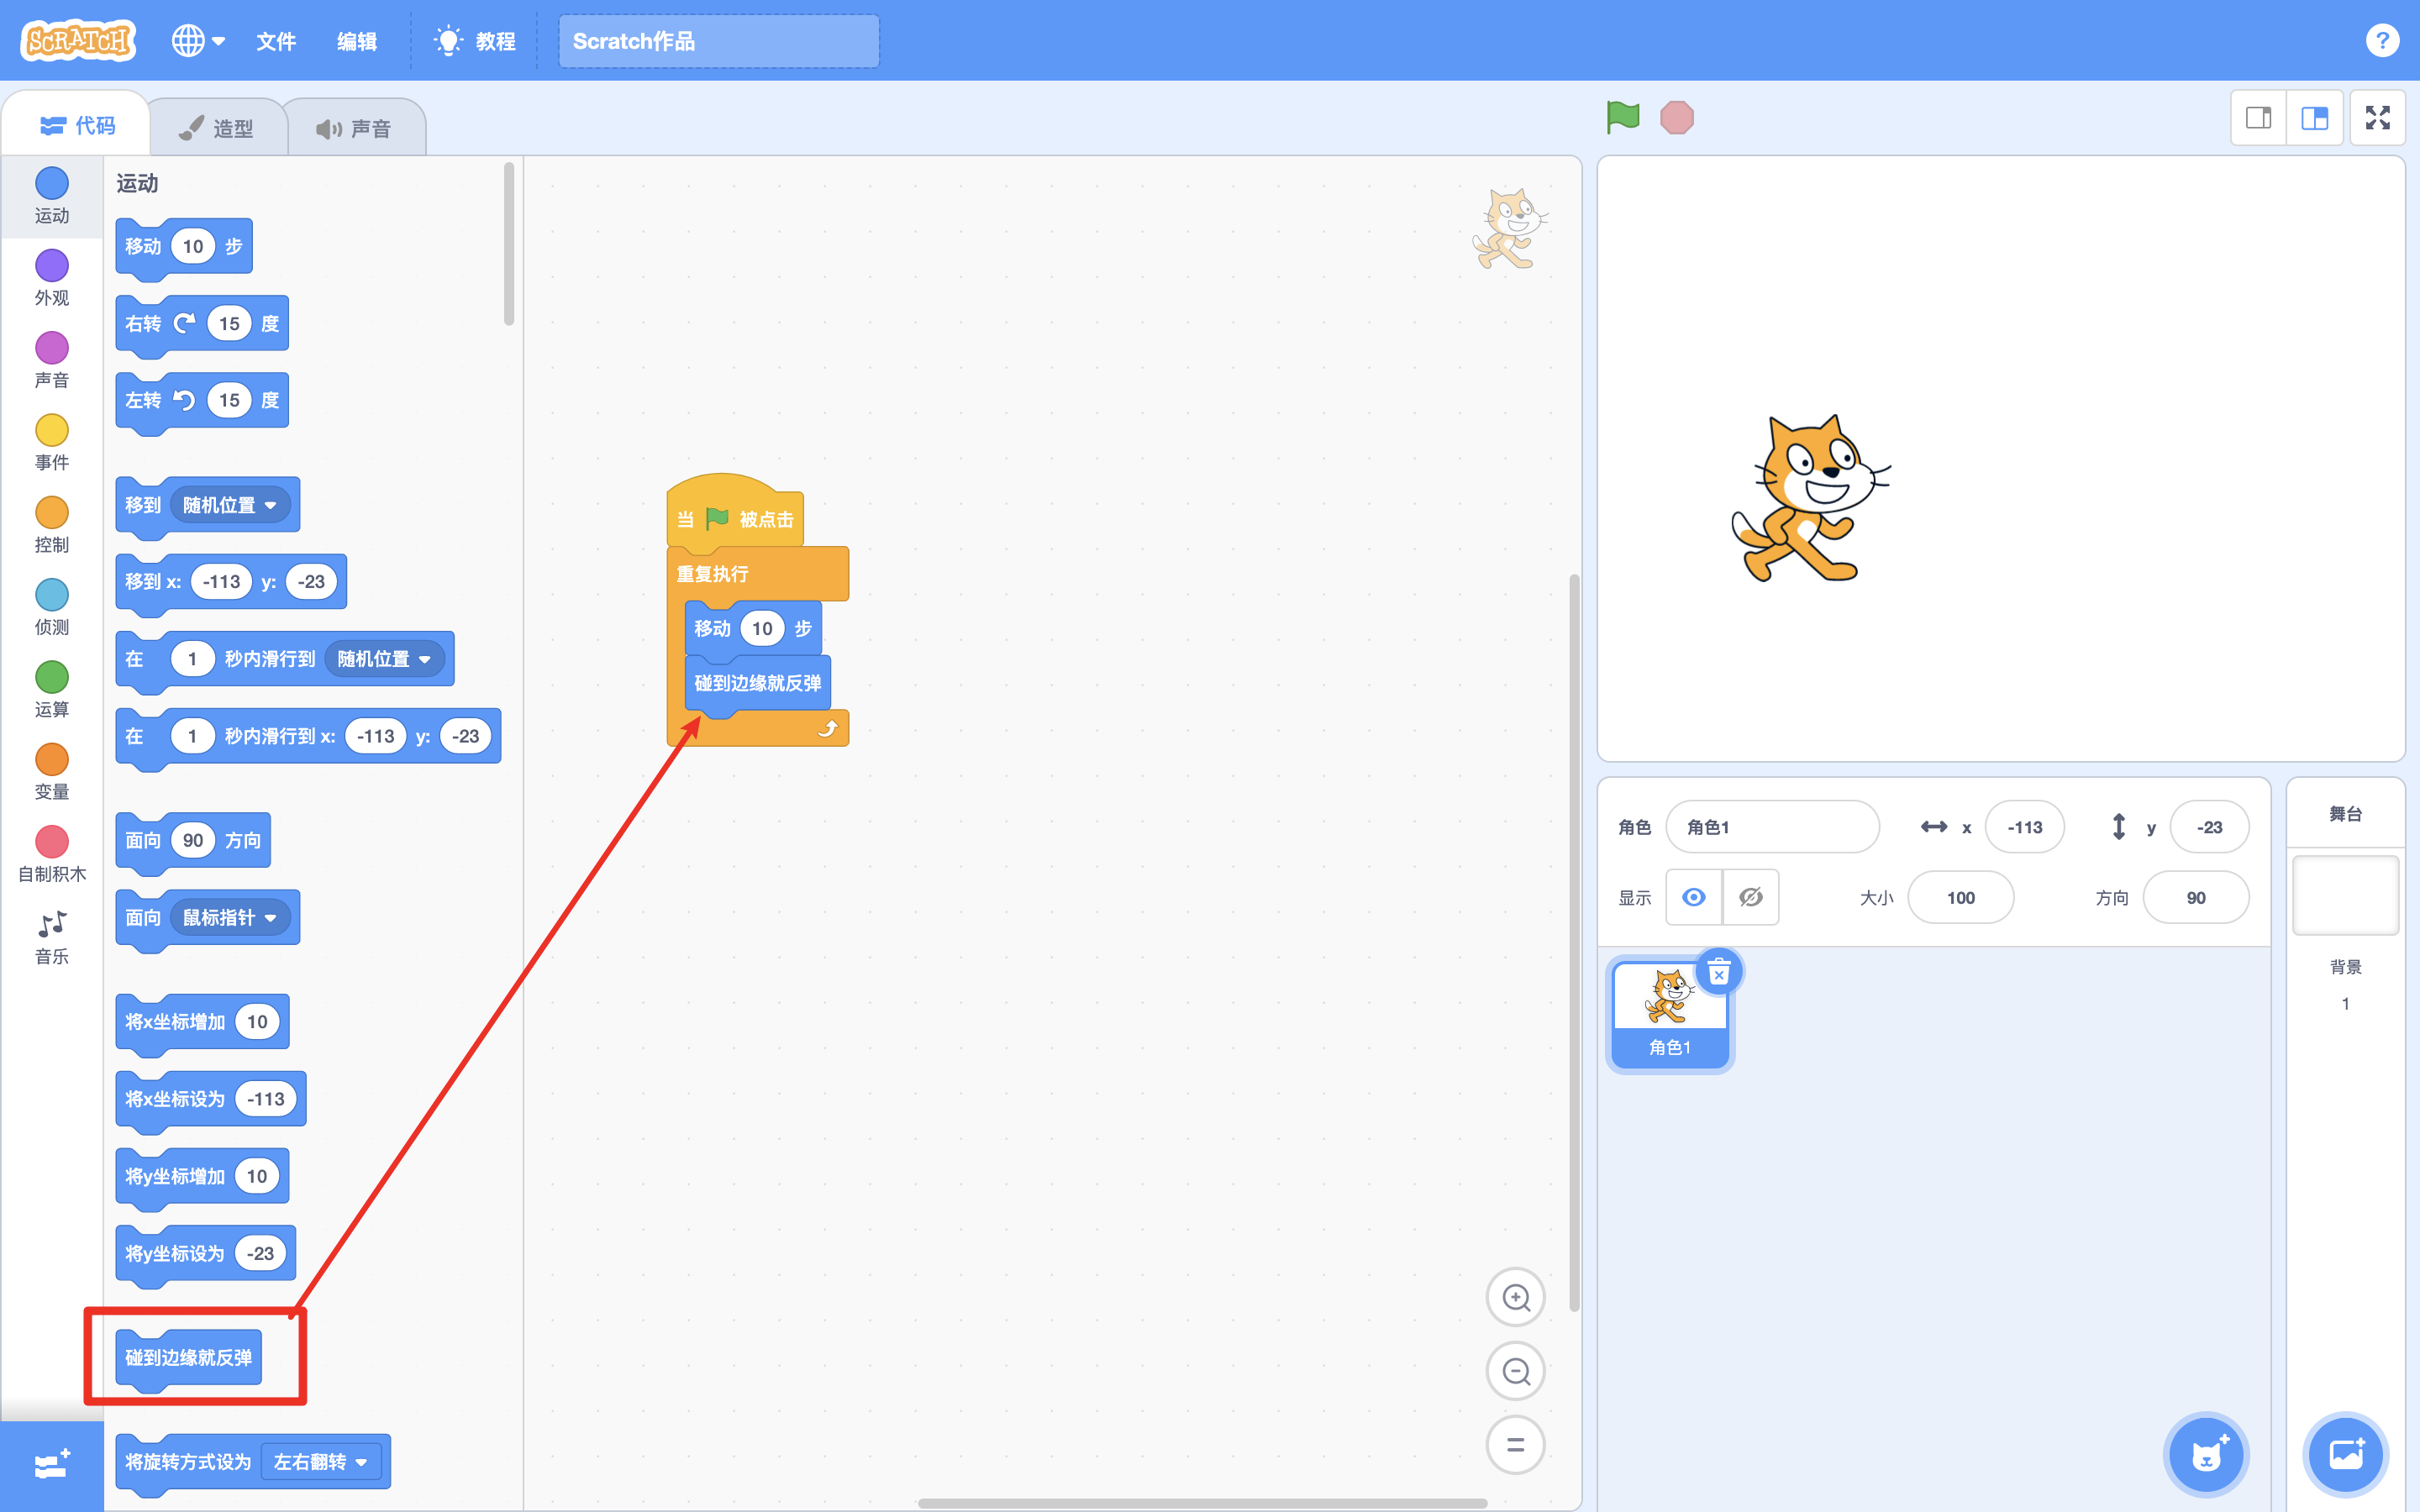Click the green flag to run
2420x1512 pixels.
click(1622, 117)
